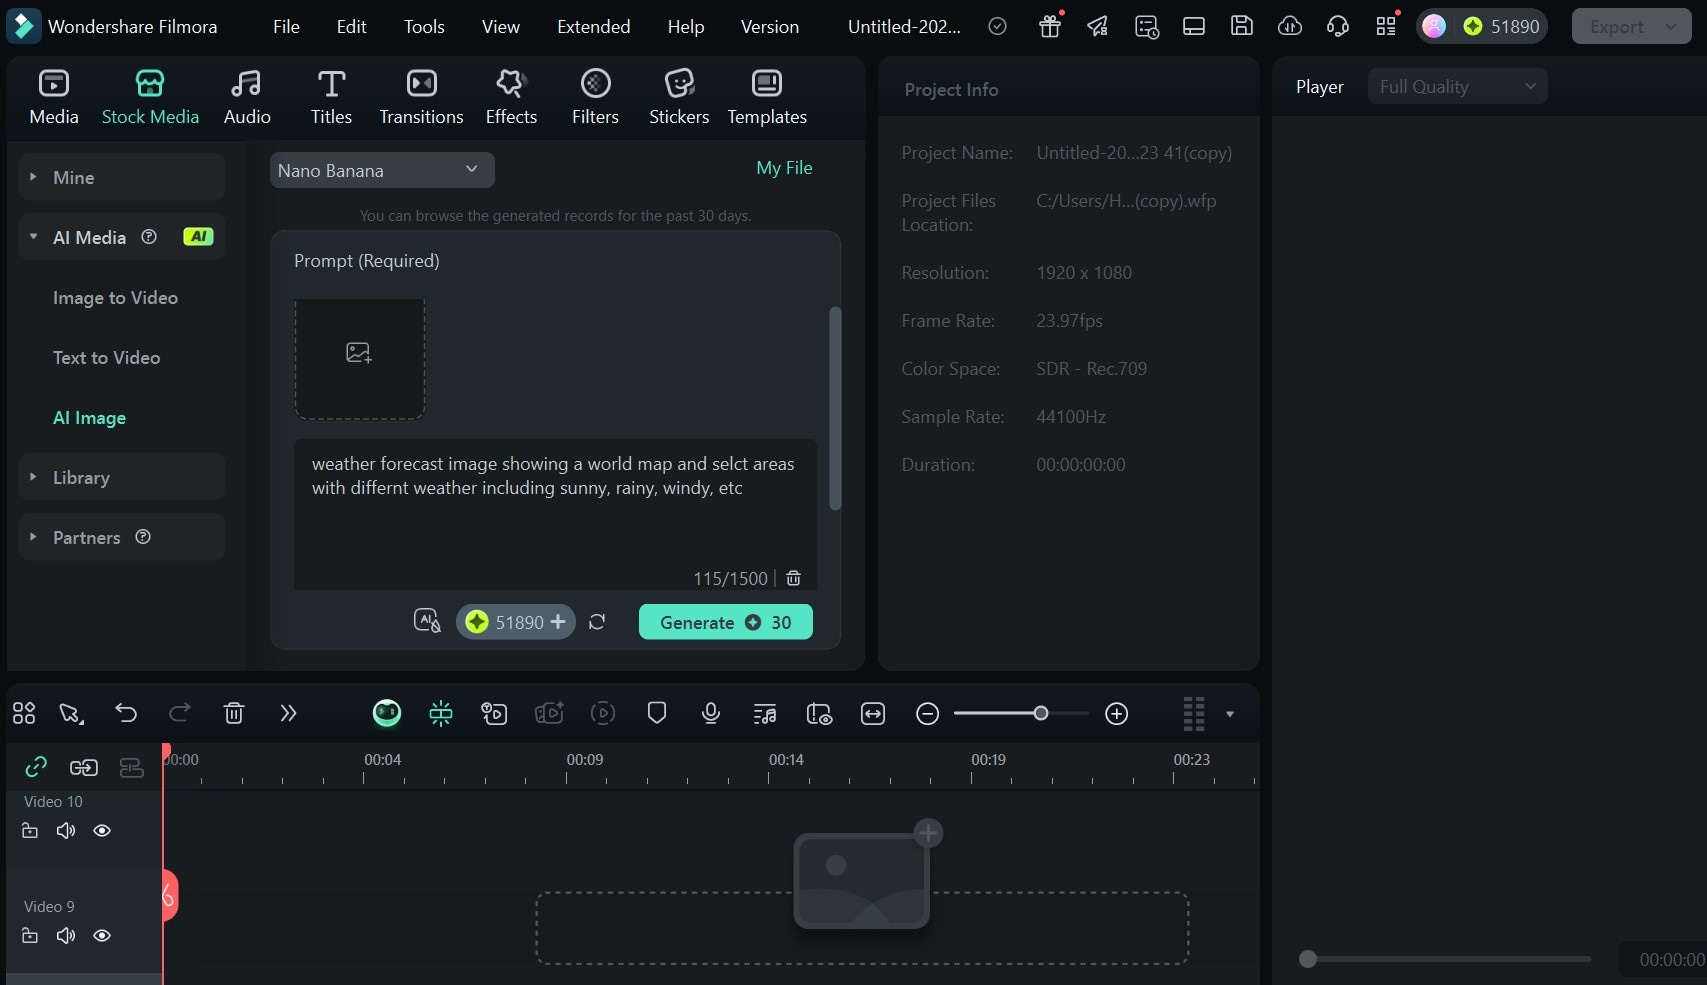Open the Edit menu
The image size is (1707, 985).
coord(351,27)
